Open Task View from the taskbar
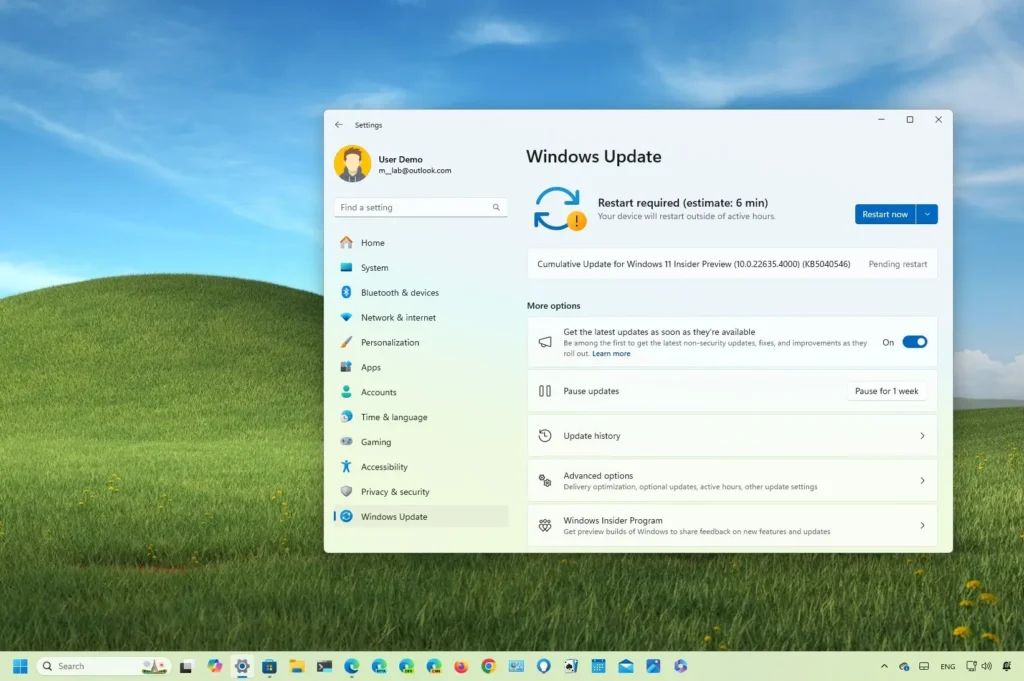Image resolution: width=1024 pixels, height=681 pixels. (186, 667)
